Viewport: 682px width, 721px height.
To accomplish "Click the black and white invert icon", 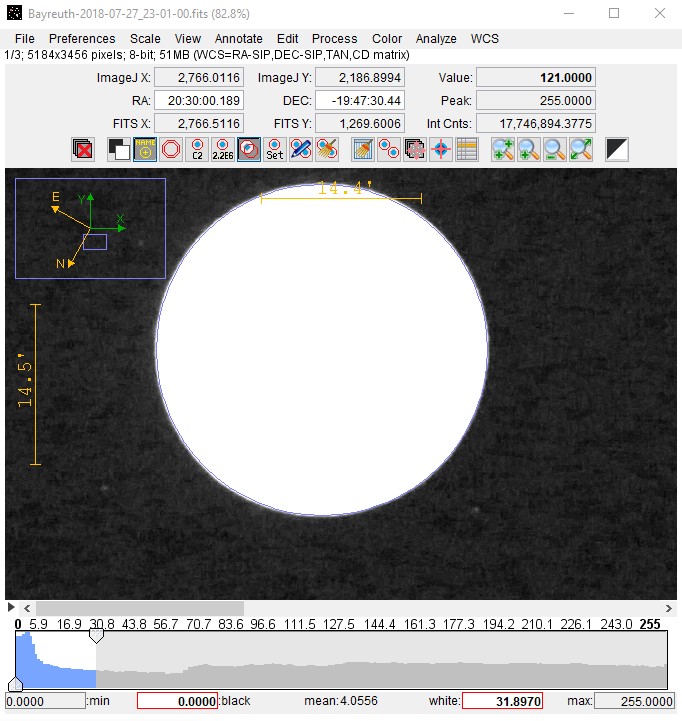I will click(x=617, y=150).
